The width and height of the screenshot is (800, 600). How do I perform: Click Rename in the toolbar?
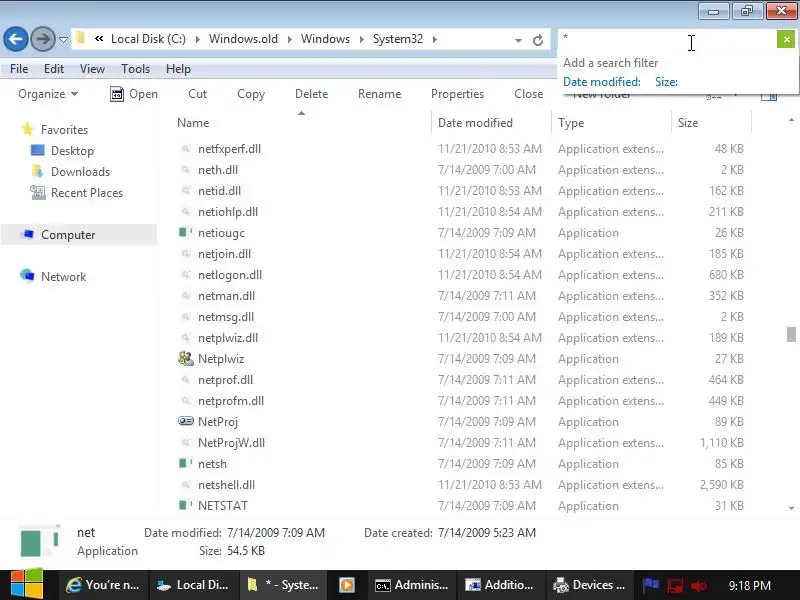coord(380,94)
